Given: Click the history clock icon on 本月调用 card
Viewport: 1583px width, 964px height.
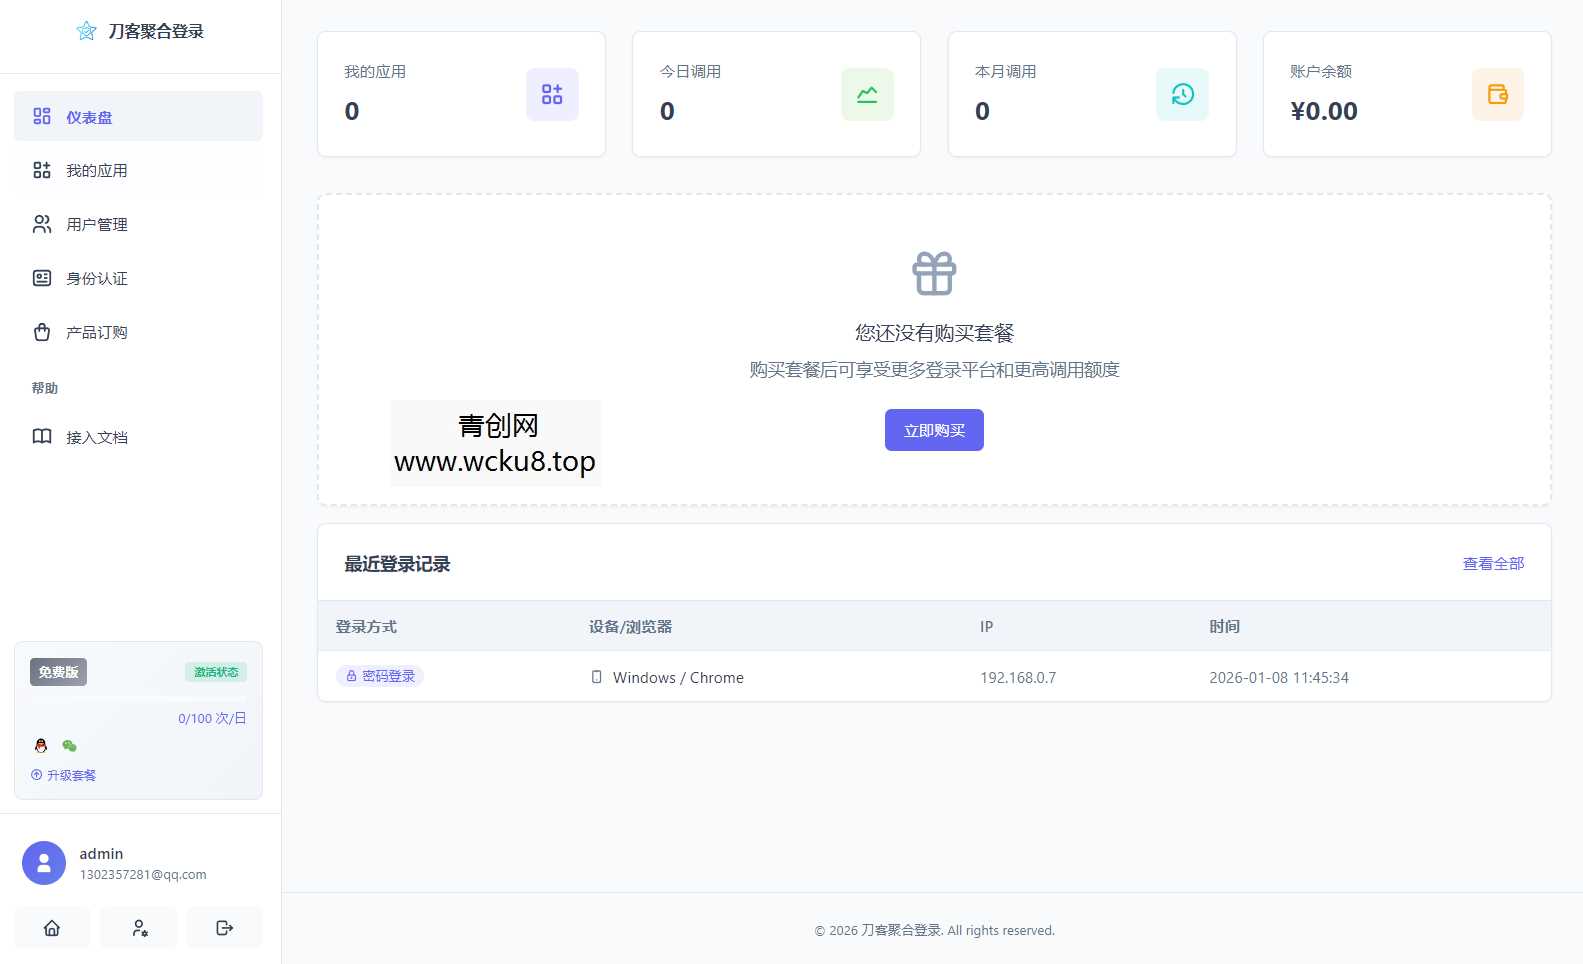Looking at the screenshot, I should point(1182,94).
